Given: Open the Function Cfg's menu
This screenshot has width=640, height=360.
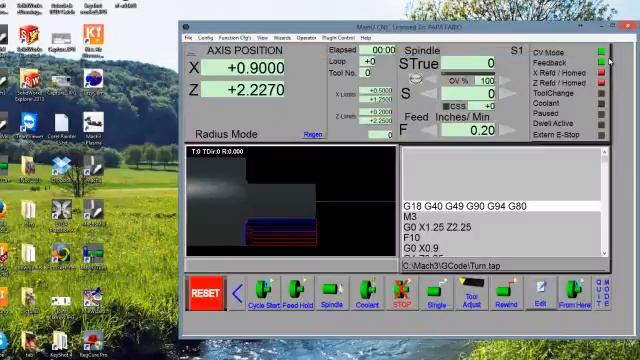Looking at the screenshot, I should pyautogui.click(x=235, y=38).
